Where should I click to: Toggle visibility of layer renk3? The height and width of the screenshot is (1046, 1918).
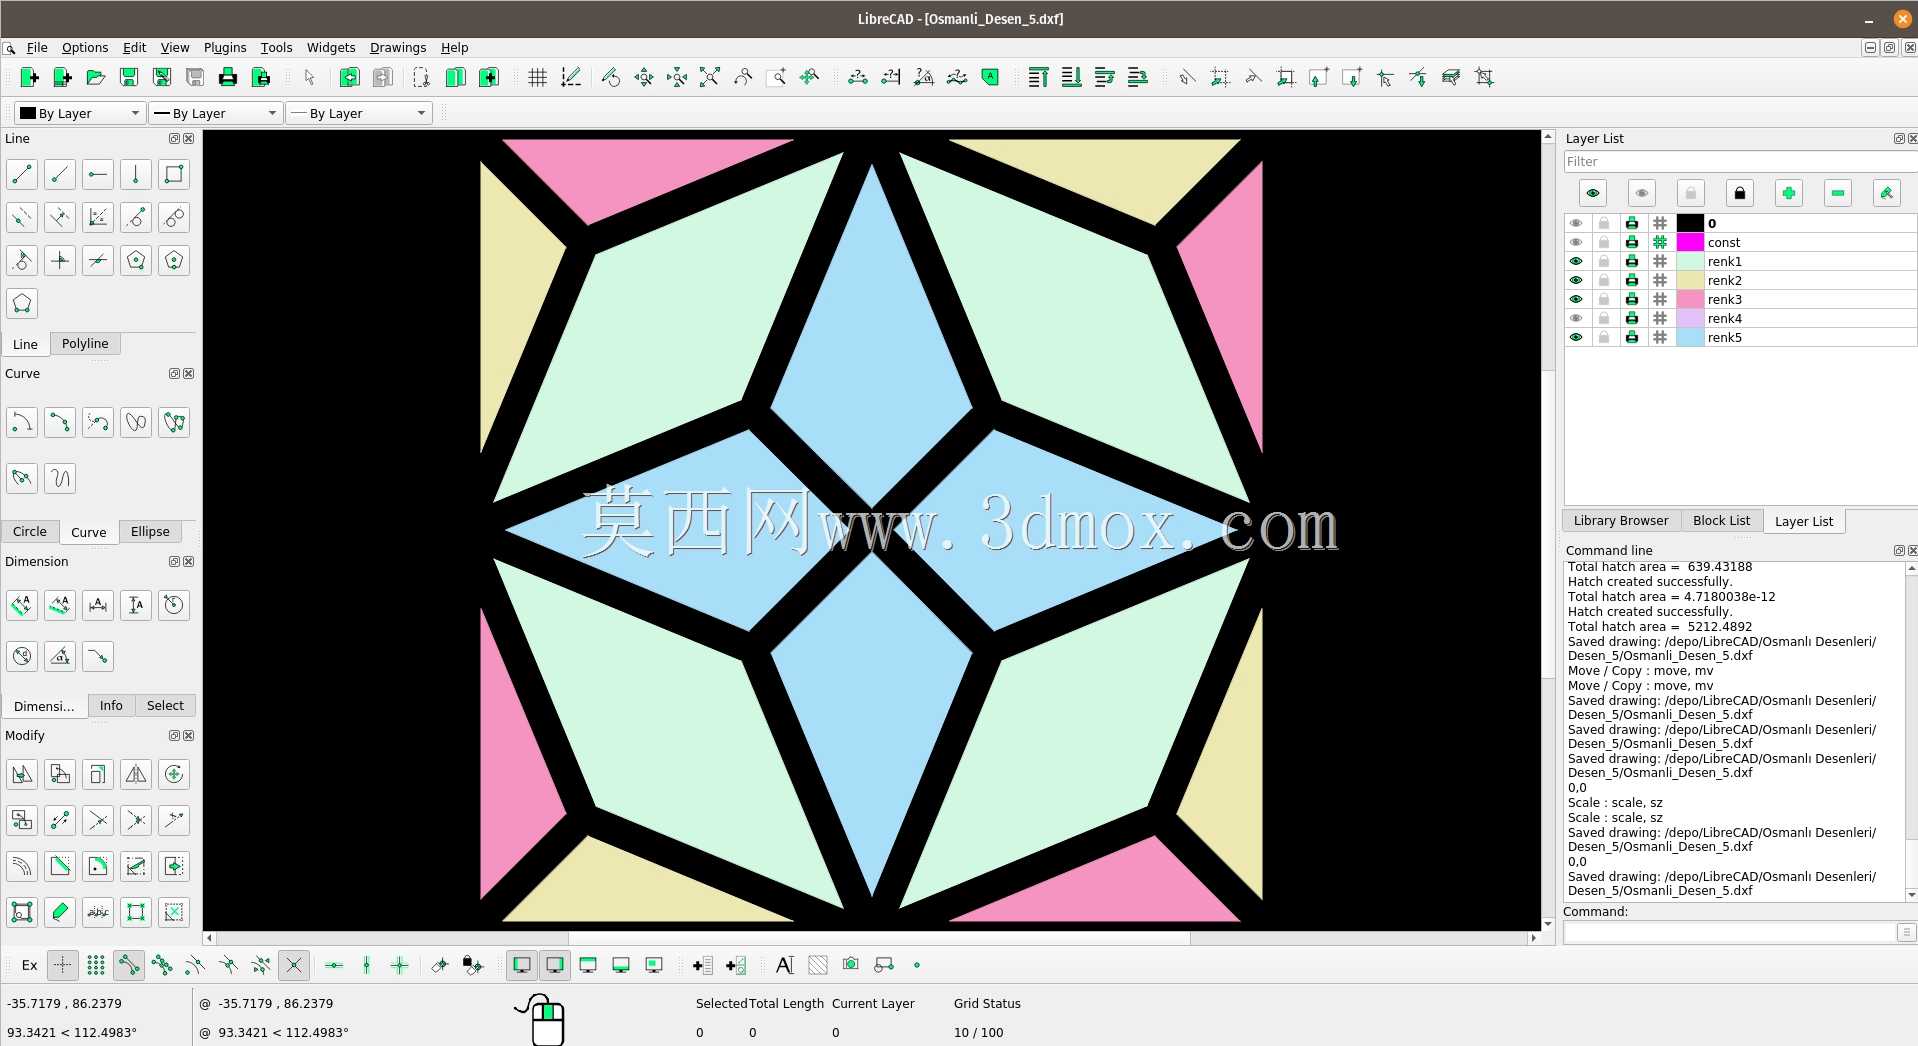1577,300
